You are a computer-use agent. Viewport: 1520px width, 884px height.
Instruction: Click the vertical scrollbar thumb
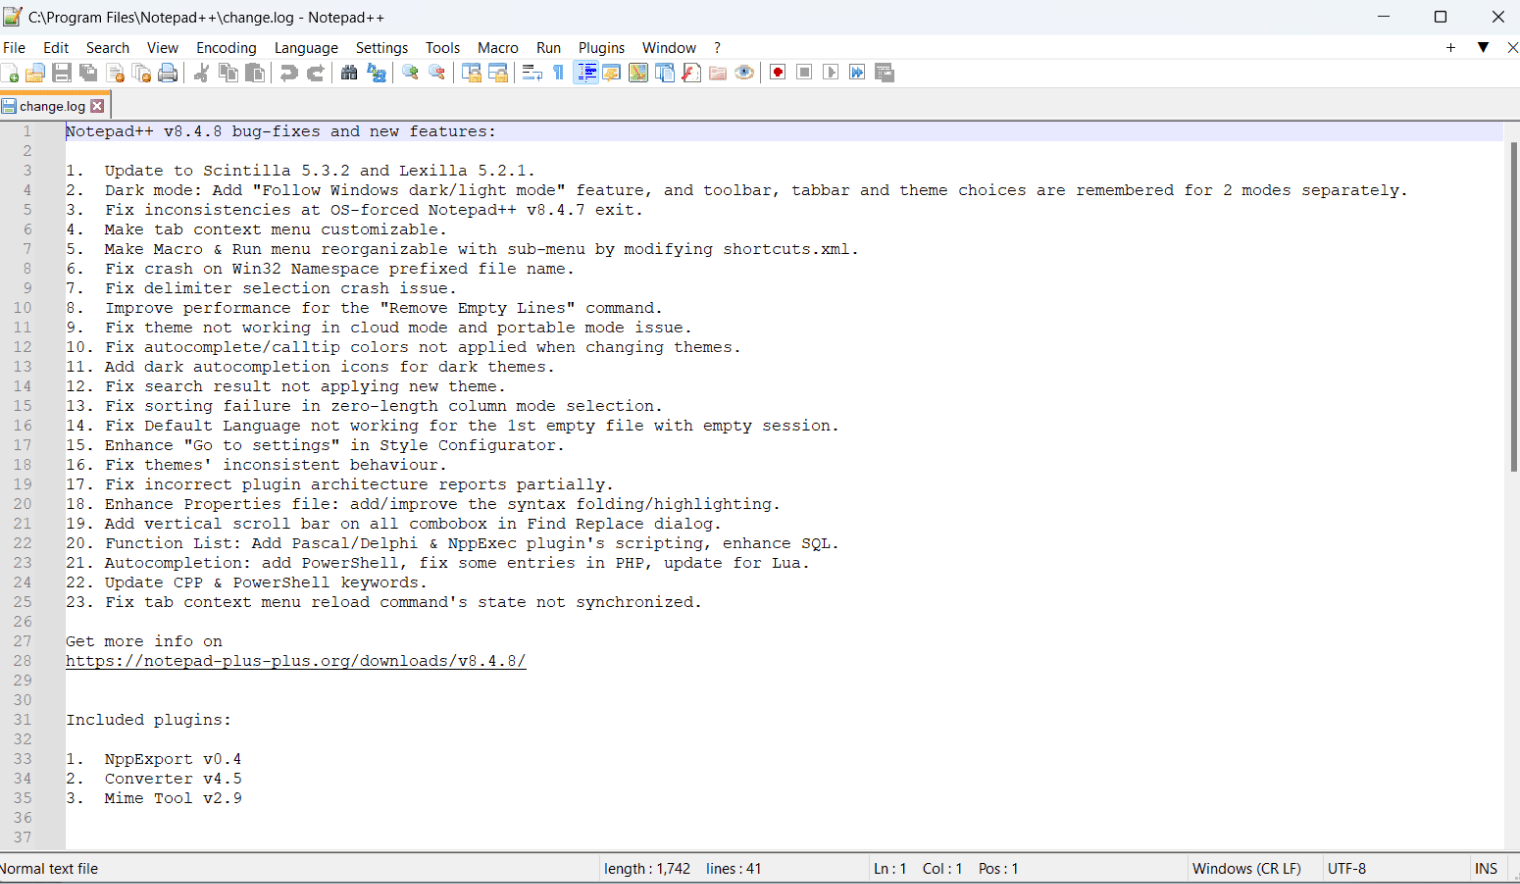(1514, 306)
